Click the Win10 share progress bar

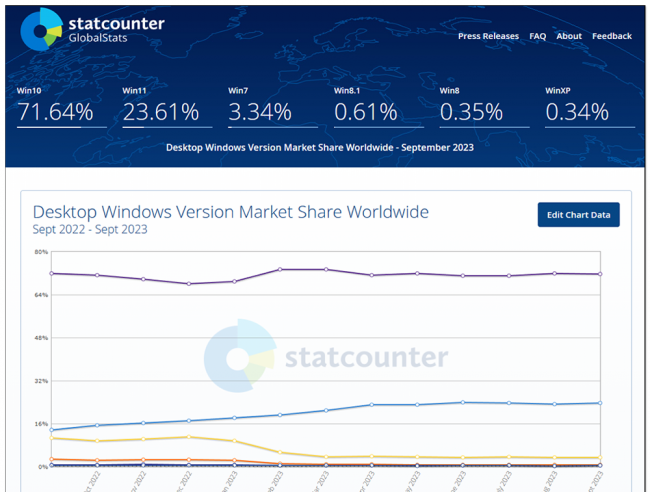[x=62, y=127]
